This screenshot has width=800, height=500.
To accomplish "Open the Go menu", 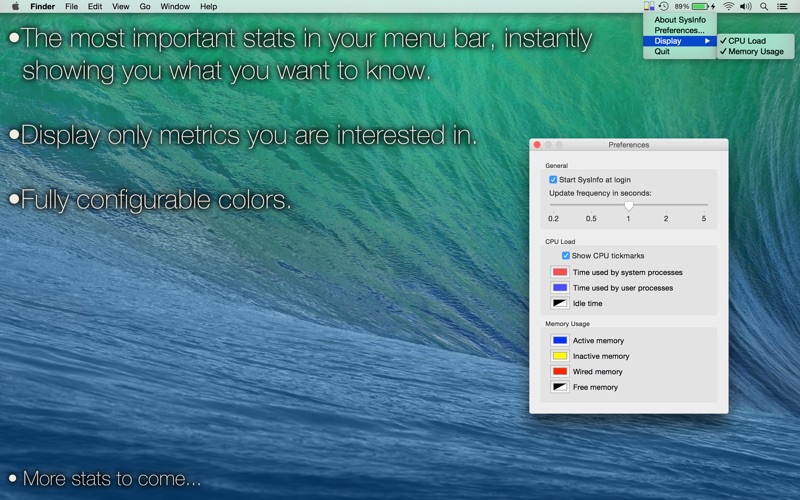I will pyautogui.click(x=145, y=7).
